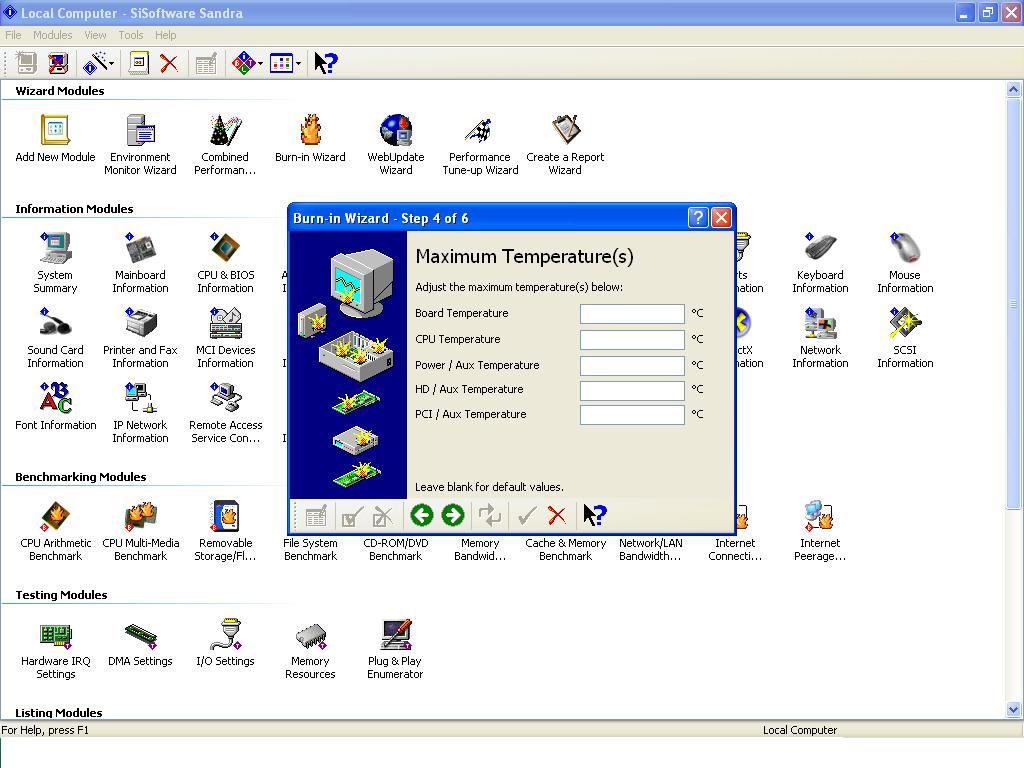The image size is (1024, 768).
Task: Select CD-ROM/DVD Benchmark icon
Action: click(396, 549)
